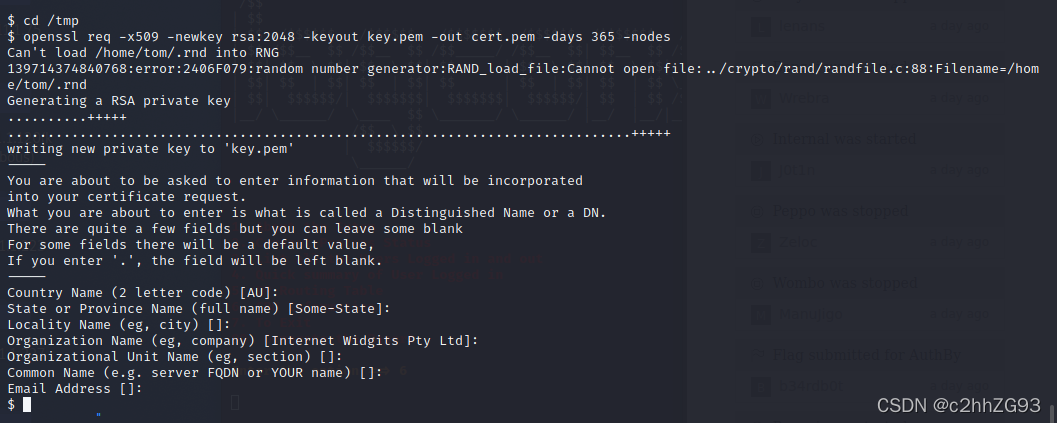1057x423 pixels.
Task: Click the "Common Name (e.g. server FQDN" line
Action: [x=194, y=372]
